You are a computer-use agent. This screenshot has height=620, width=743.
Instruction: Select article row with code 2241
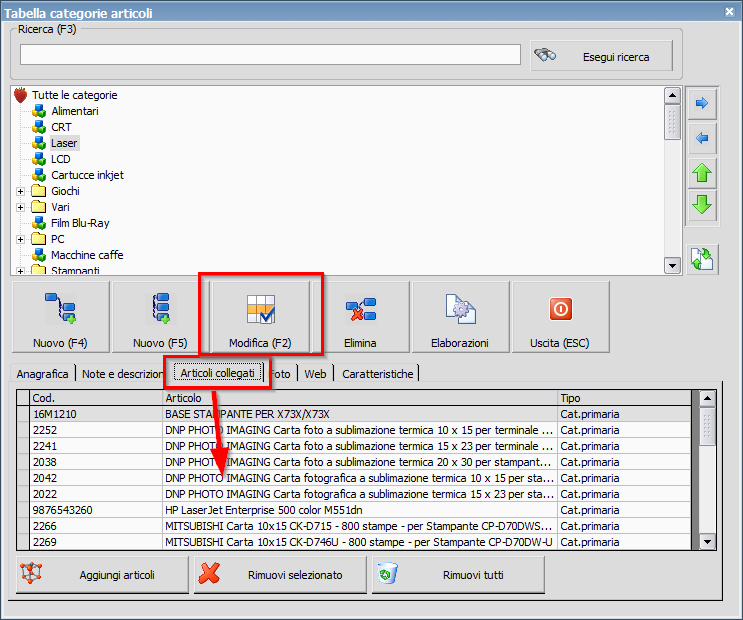[x=354, y=447]
